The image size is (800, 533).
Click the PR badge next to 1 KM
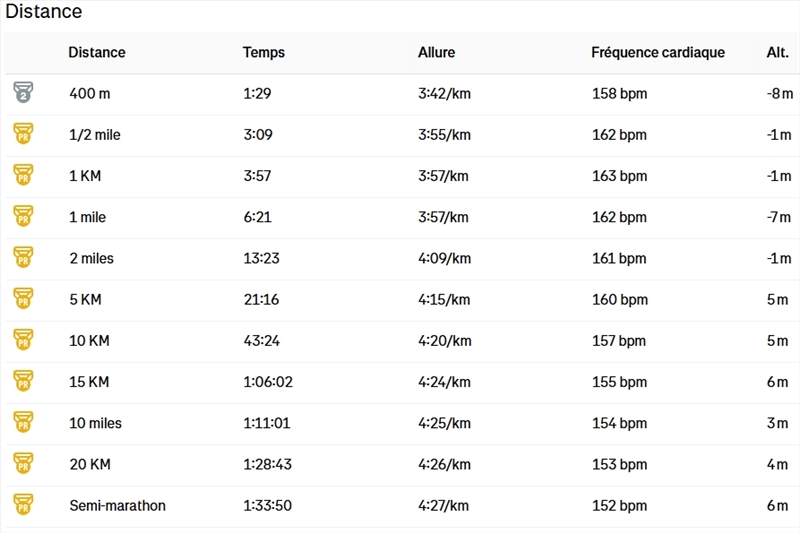(23, 174)
